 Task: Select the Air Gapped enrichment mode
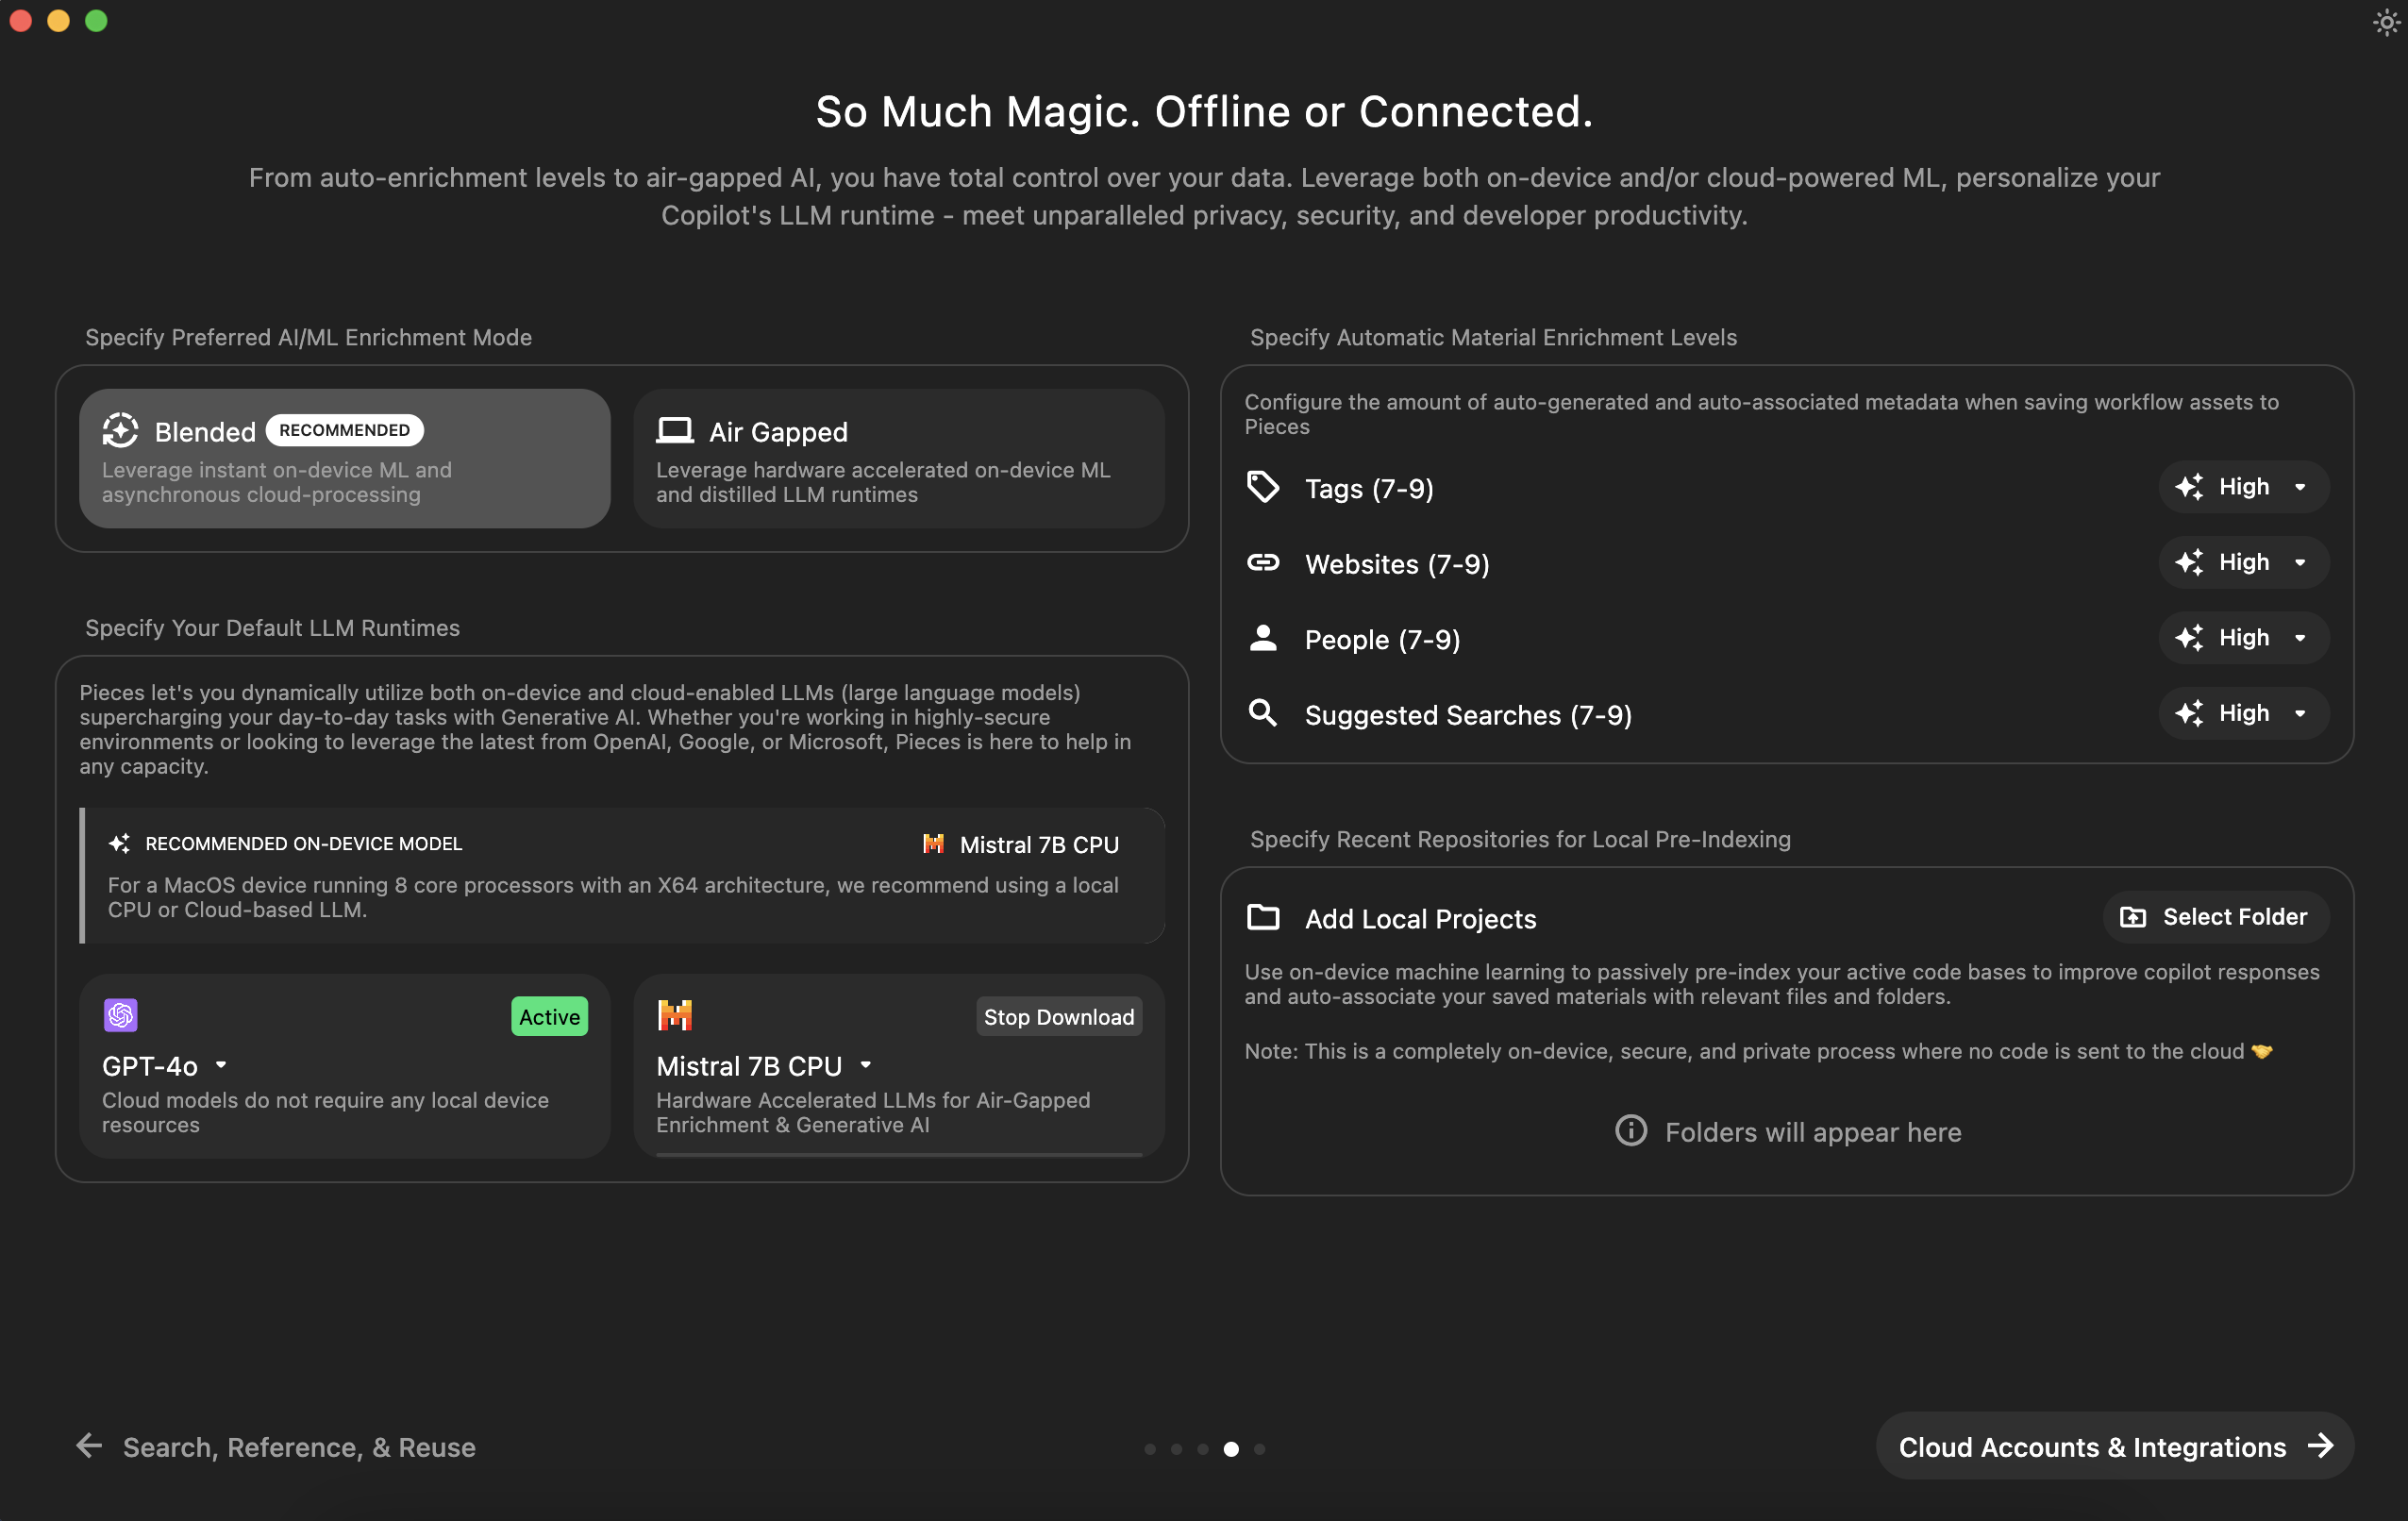pos(898,459)
